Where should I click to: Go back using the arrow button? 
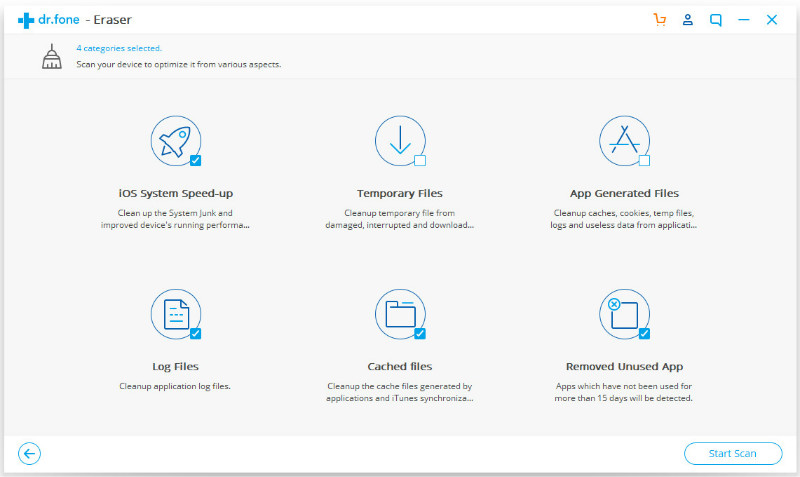pos(30,454)
